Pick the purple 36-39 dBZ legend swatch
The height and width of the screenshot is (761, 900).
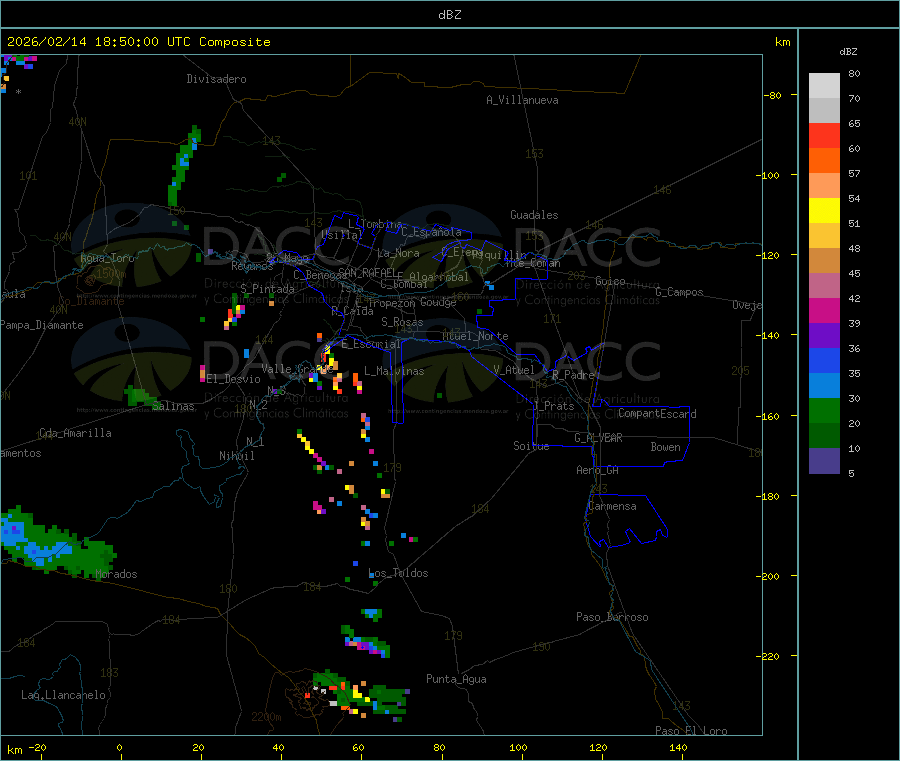(824, 336)
